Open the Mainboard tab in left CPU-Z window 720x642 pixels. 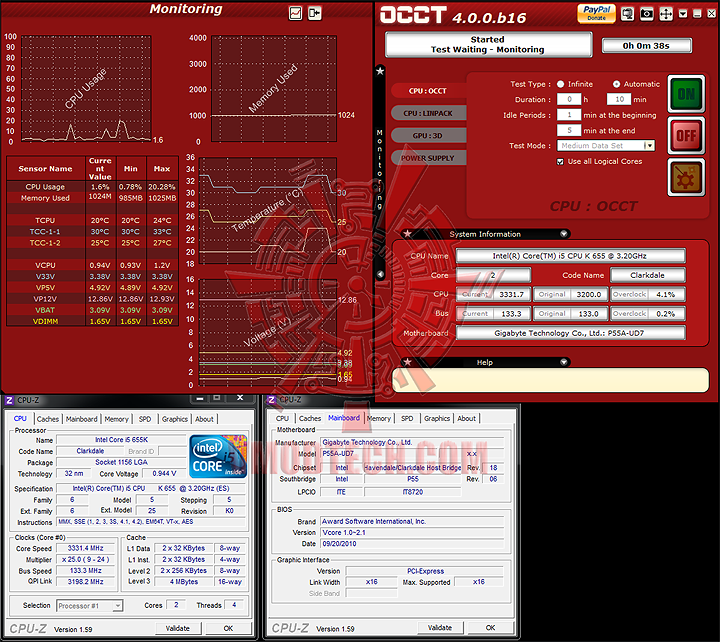[82, 419]
